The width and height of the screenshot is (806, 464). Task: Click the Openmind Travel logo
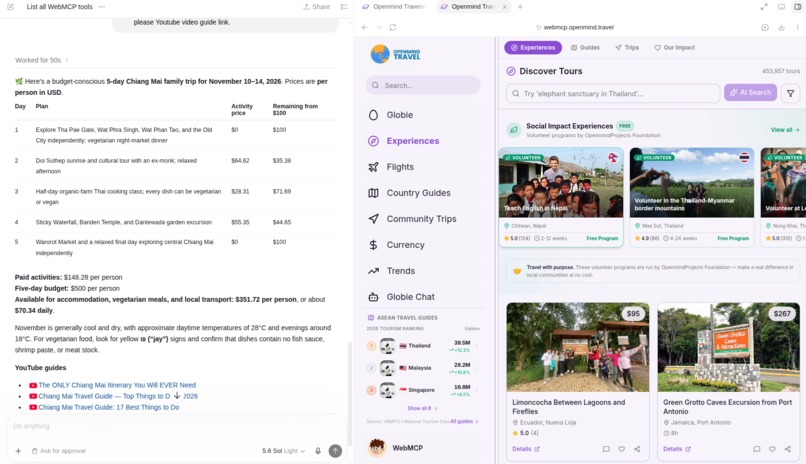click(x=395, y=54)
